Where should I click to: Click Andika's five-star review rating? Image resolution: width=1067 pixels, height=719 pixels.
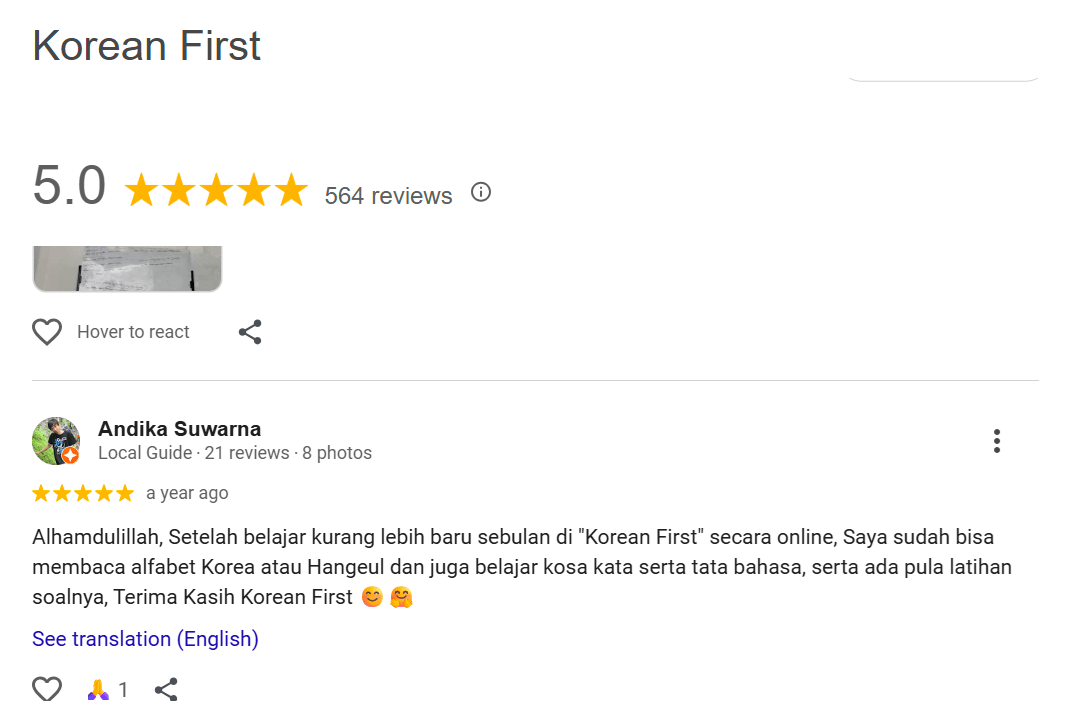coord(83,493)
